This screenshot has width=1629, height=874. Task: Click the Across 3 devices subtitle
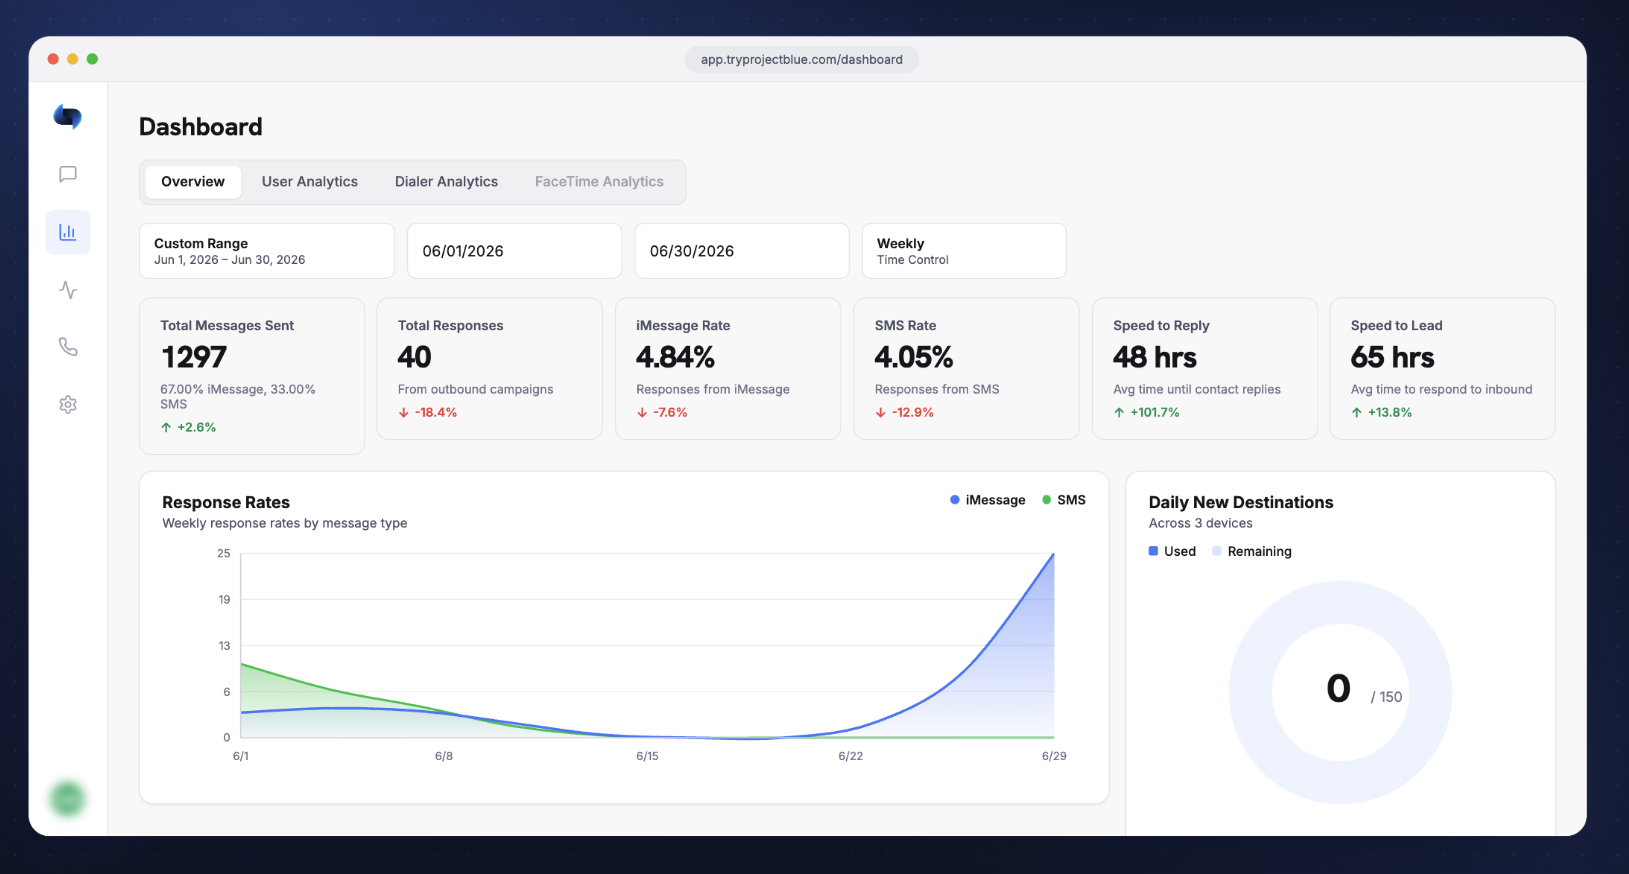pos(1201,523)
